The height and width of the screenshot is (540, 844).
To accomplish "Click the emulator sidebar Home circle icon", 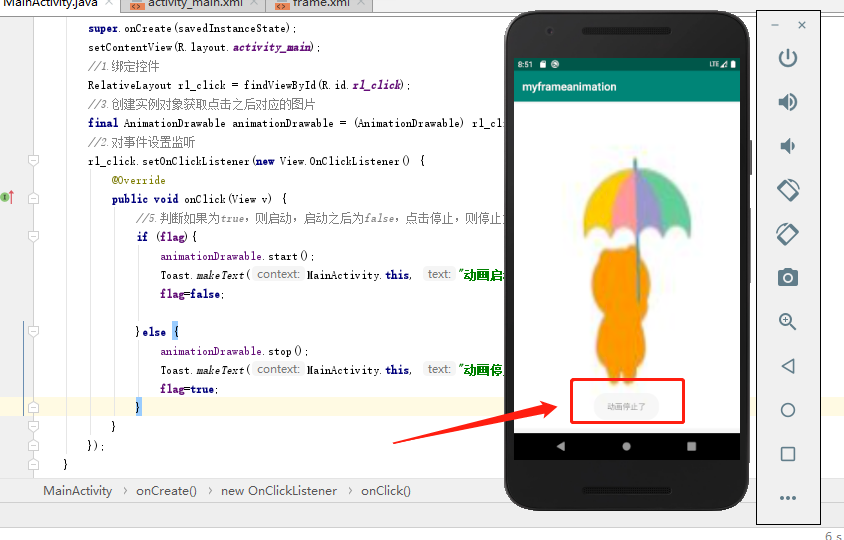I will click(x=788, y=410).
